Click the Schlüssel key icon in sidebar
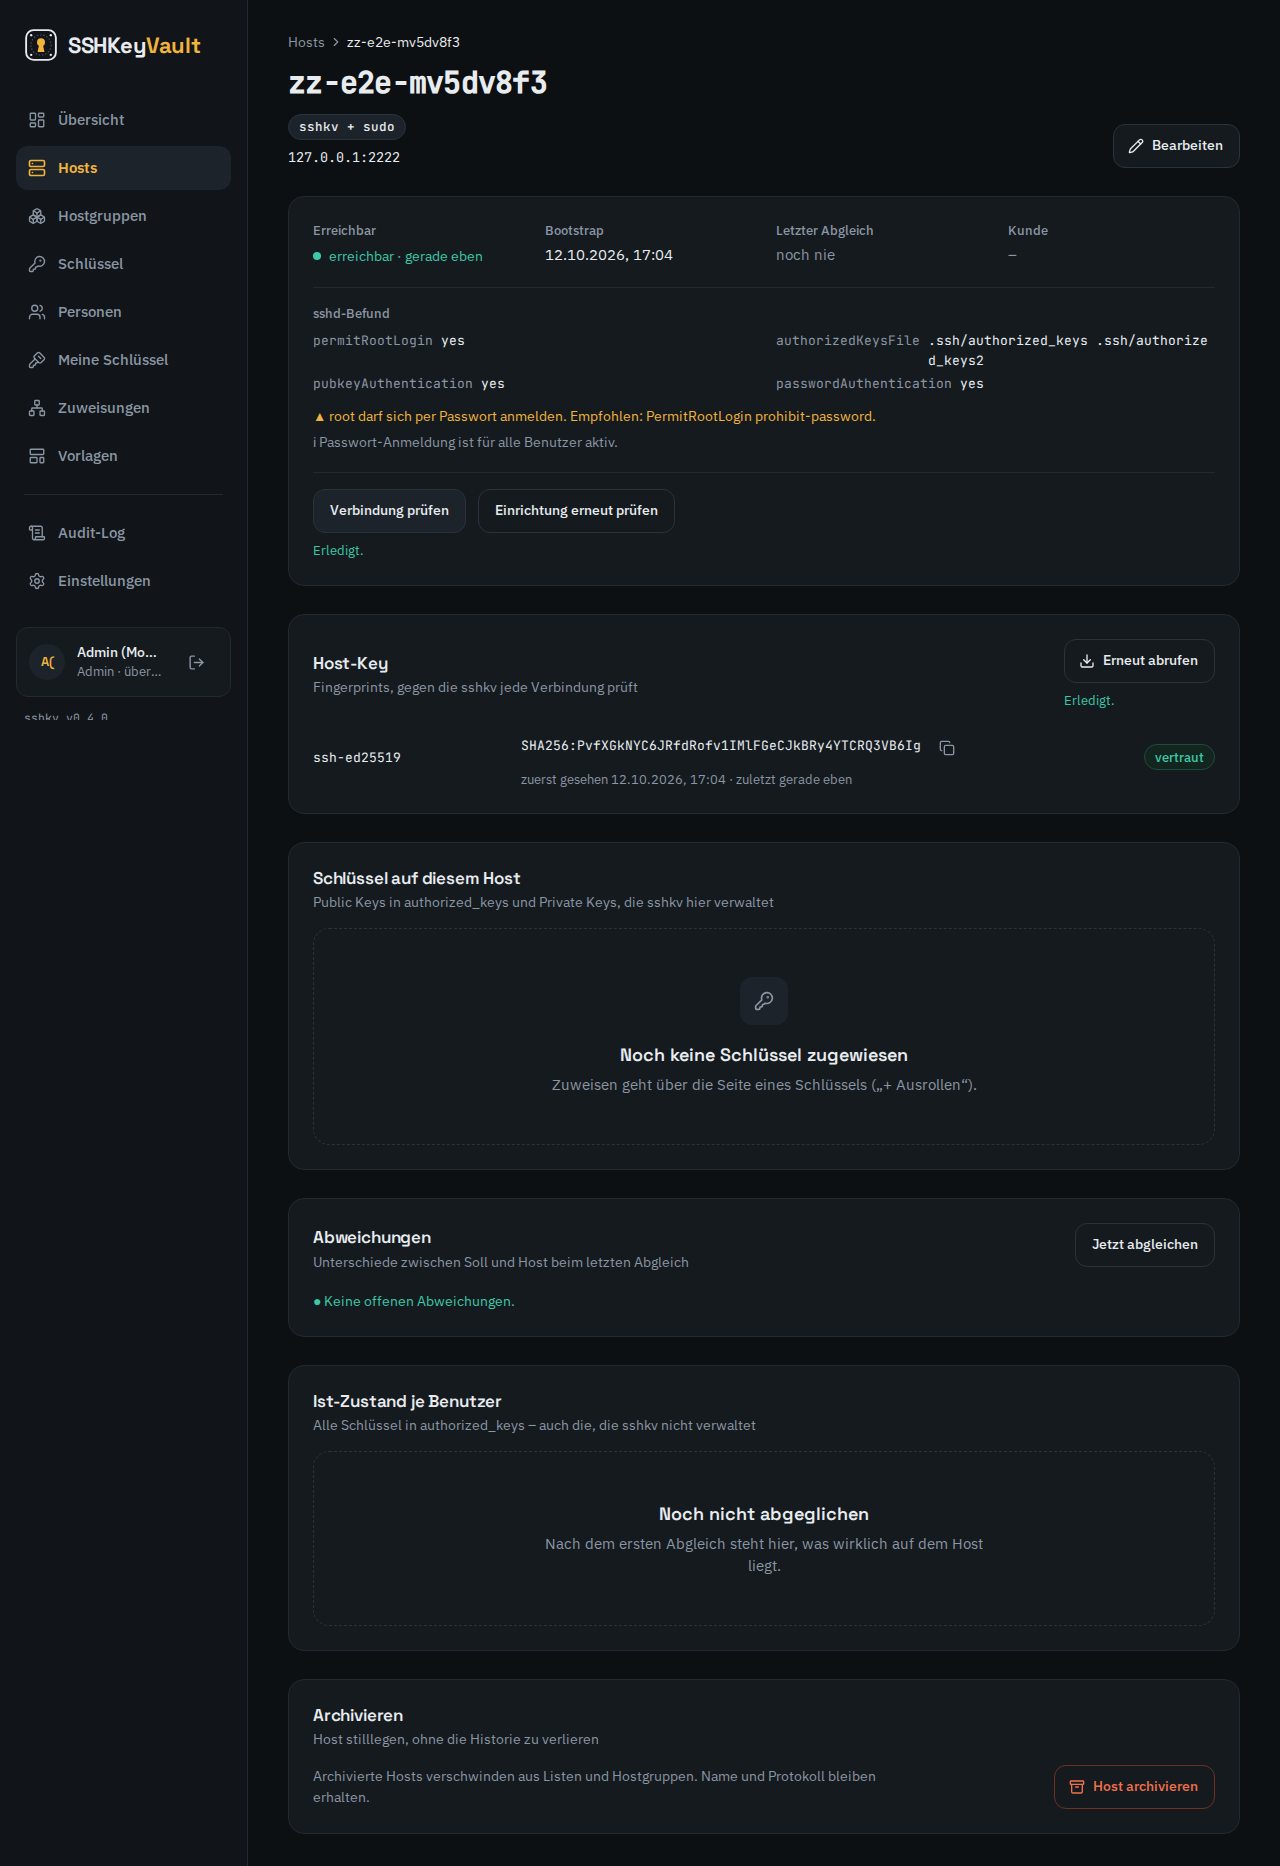The height and width of the screenshot is (1866, 1280). click(37, 264)
